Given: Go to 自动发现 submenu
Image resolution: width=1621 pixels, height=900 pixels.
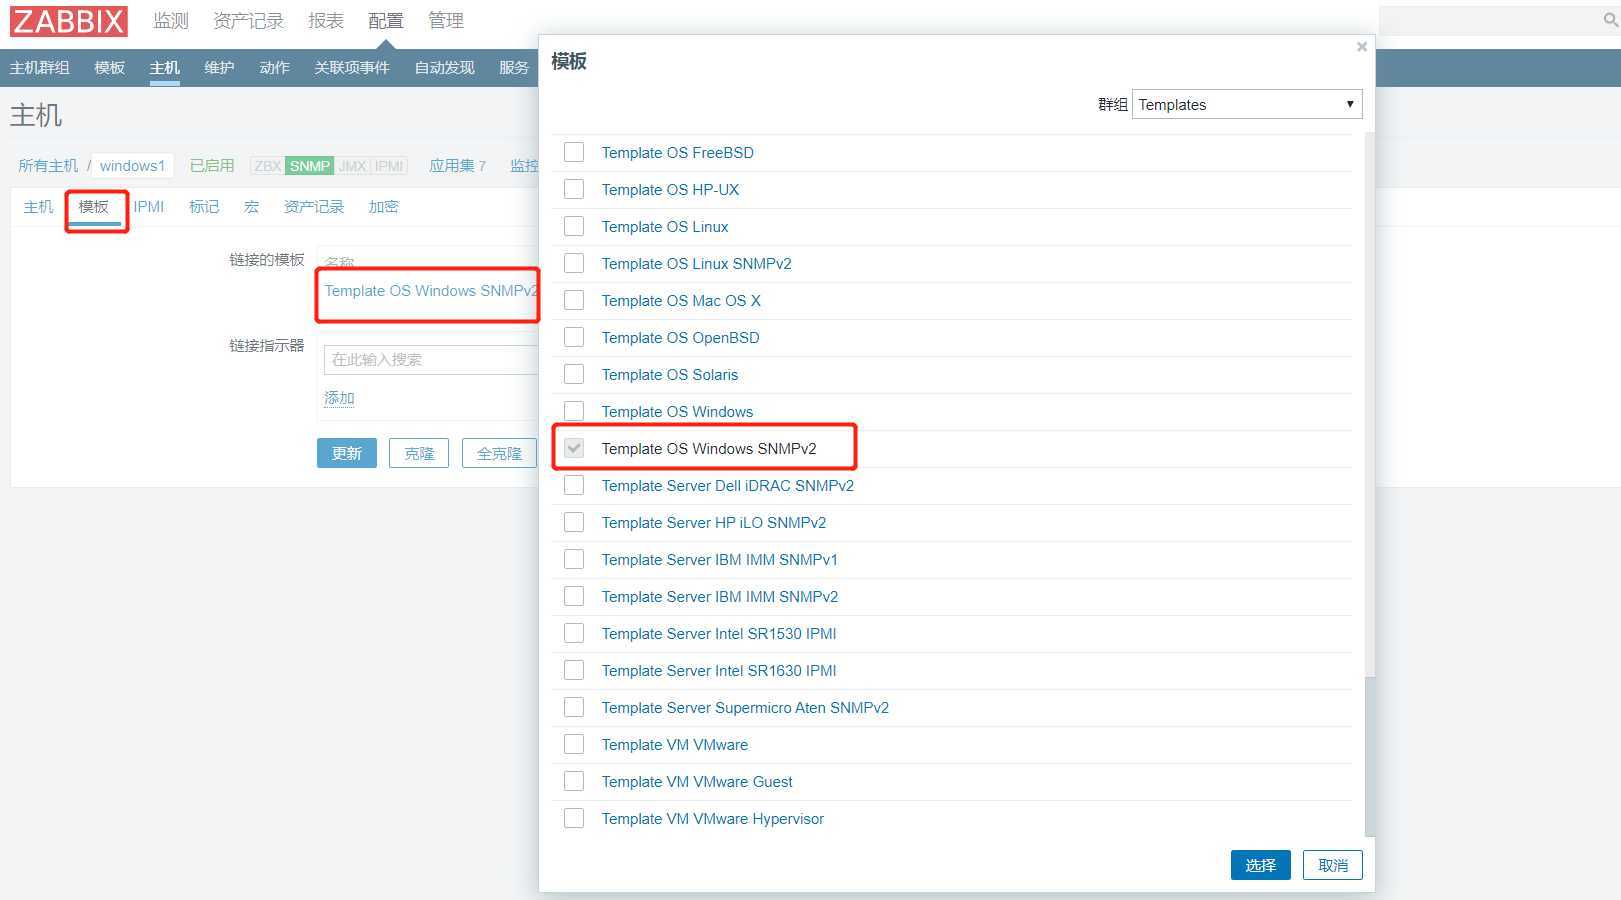Looking at the screenshot, I should point(445,67).
